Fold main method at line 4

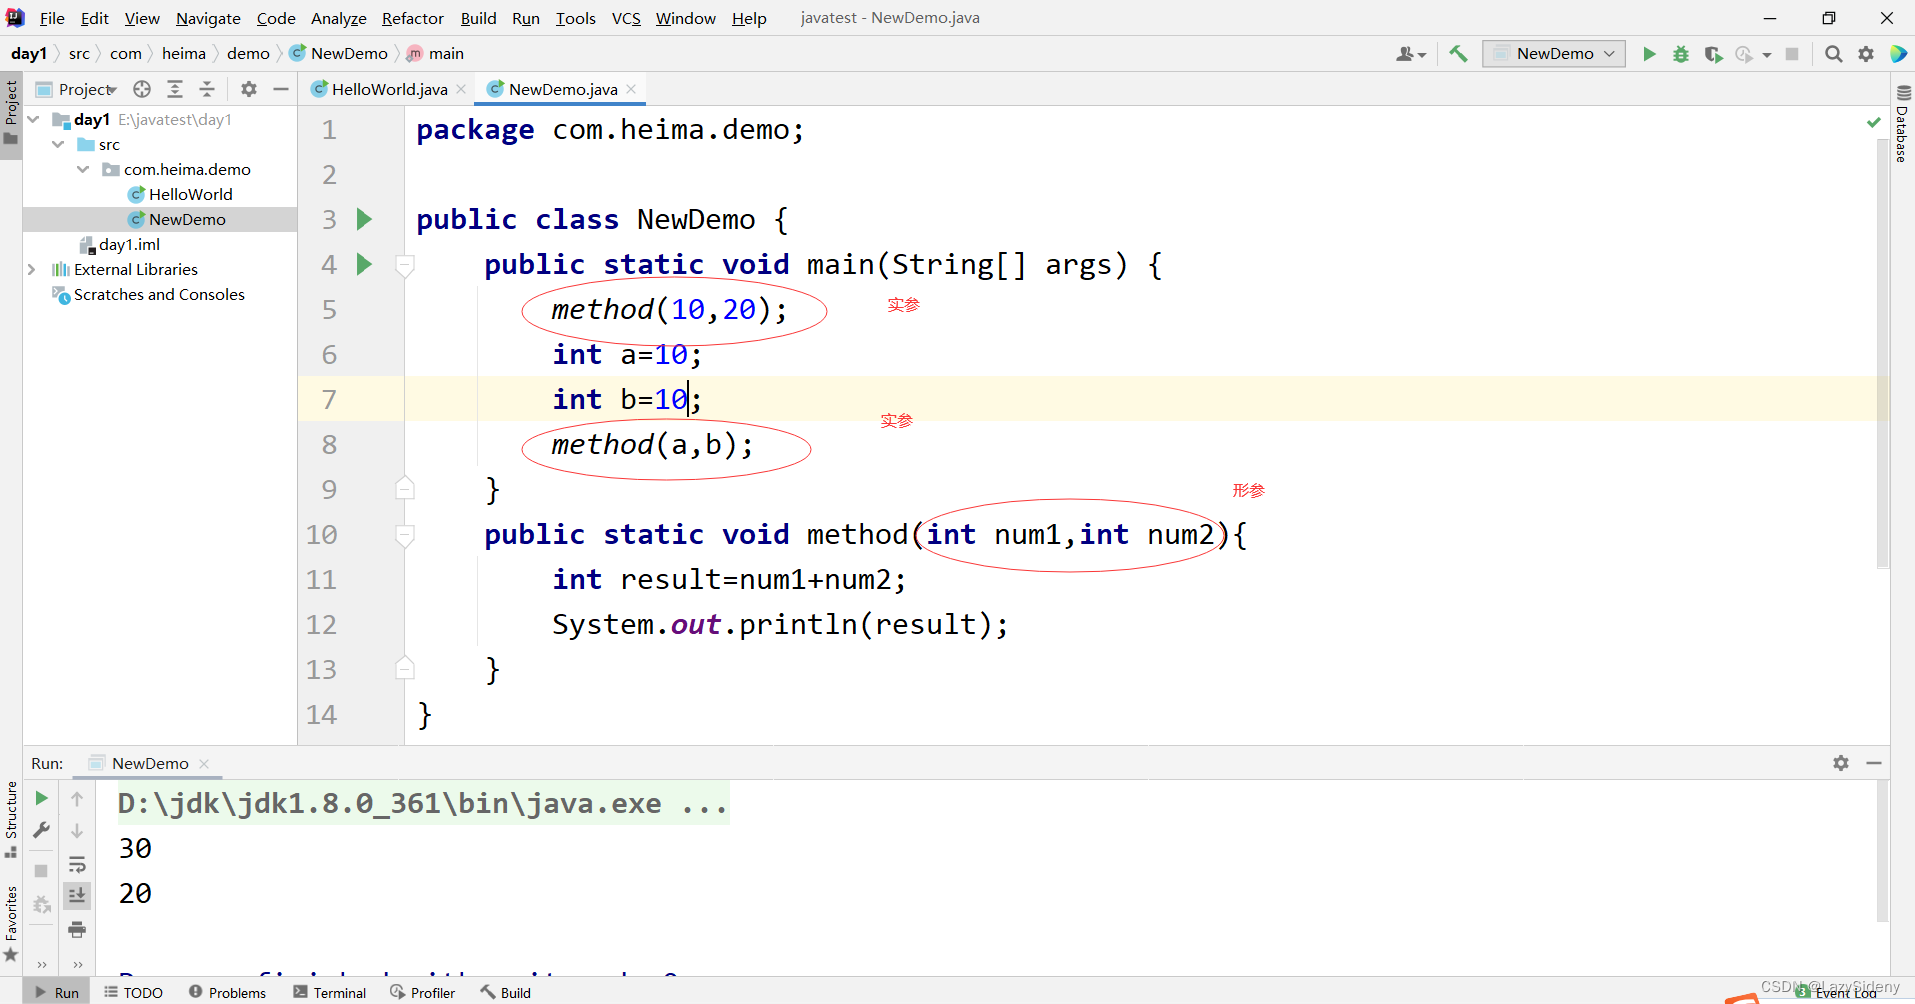pyautogui.click(x=405, y=265)
